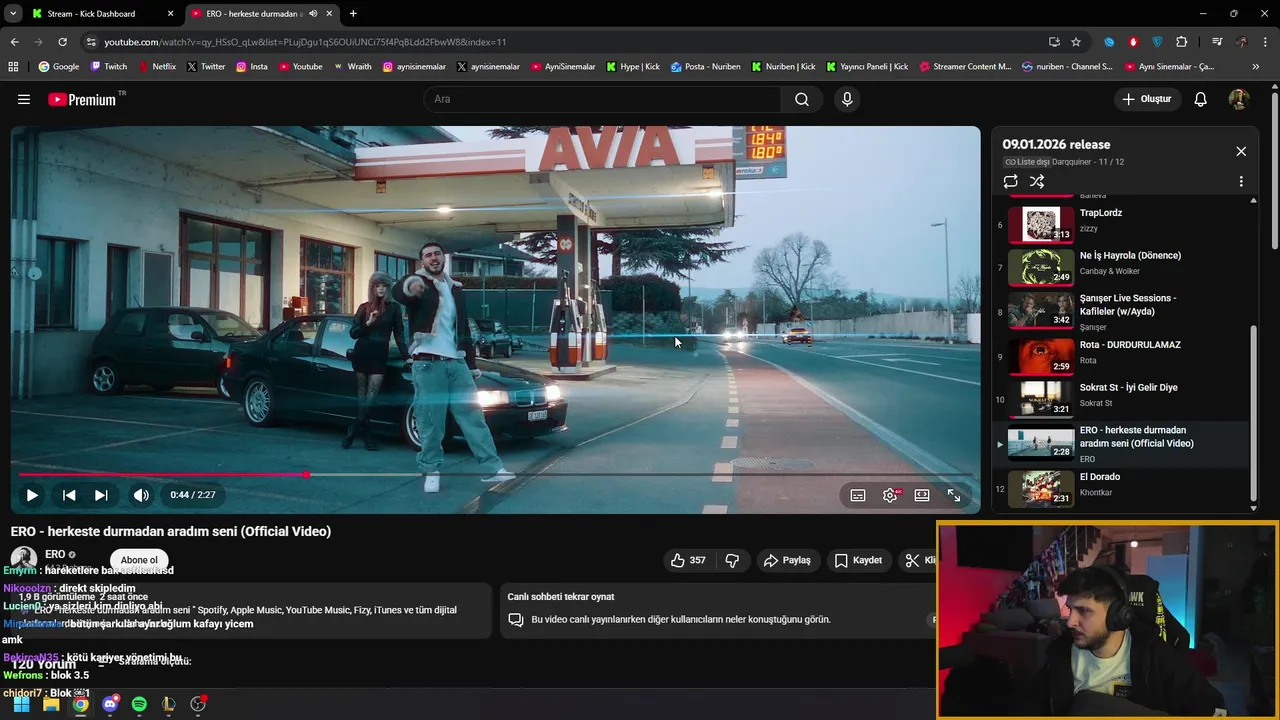Viewport: 1280px width, 720px height.
Task: Open OBS Studio from the taskbar
Action: click(198, 704)
